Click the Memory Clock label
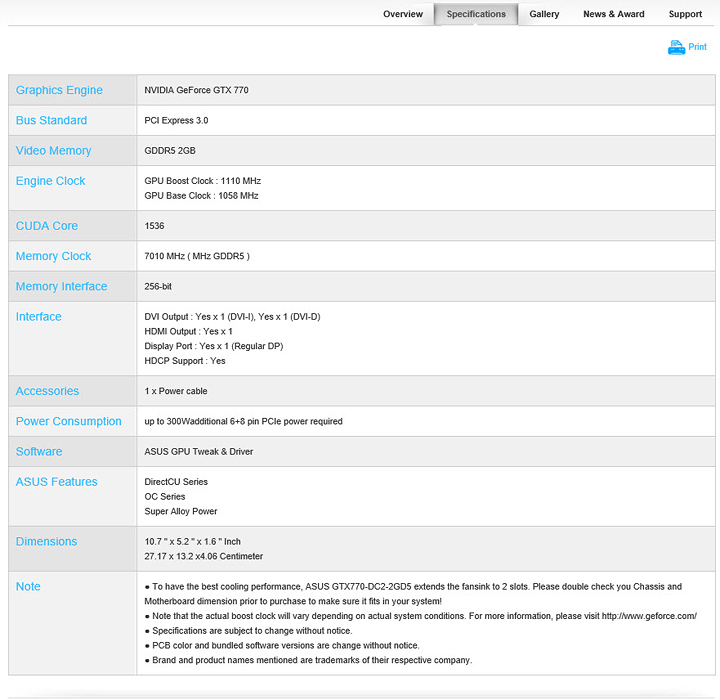The width and height of the screenshot is (720, 700). coord(53,256)
